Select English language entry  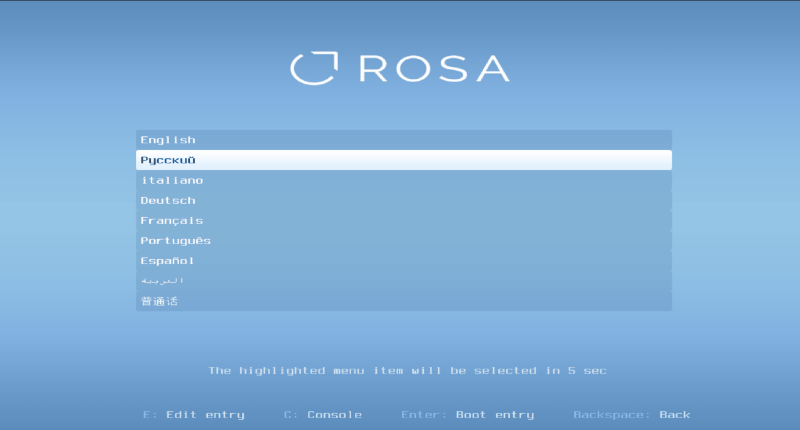click(x=404, y=140)
